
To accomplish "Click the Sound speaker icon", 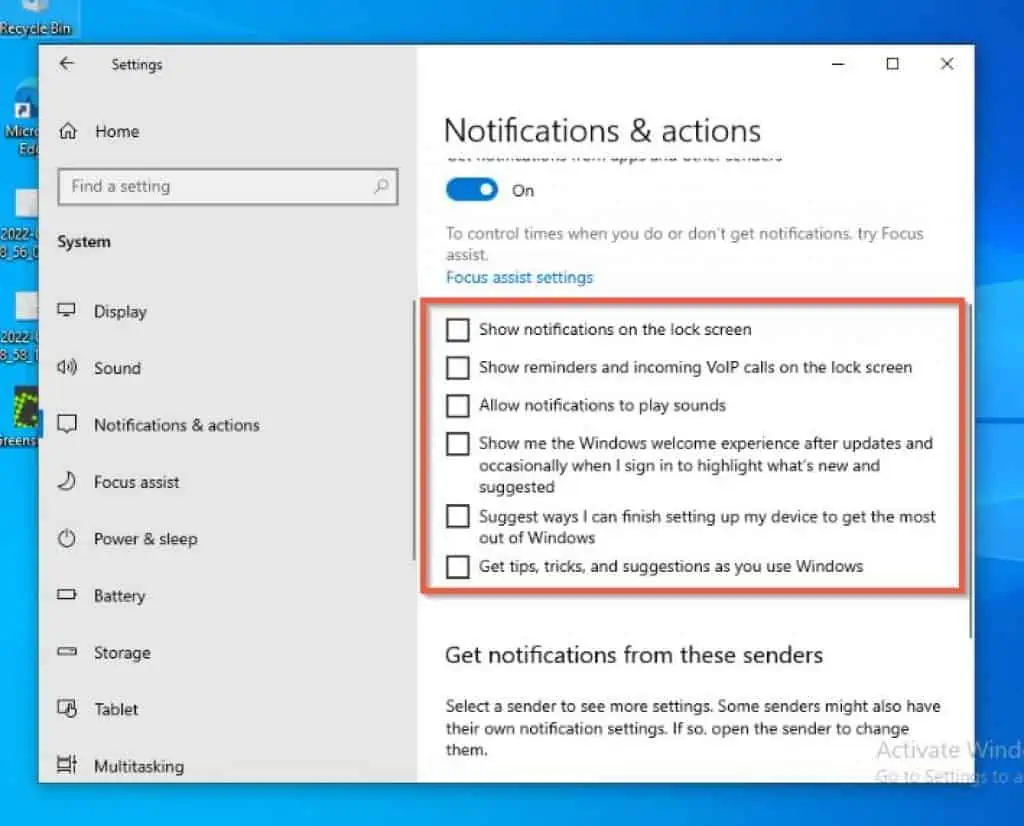I will click(x=67, y=368).
